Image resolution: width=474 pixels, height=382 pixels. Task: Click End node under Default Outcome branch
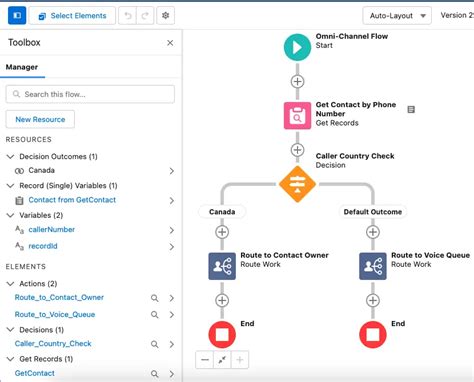tap(373, 334)
